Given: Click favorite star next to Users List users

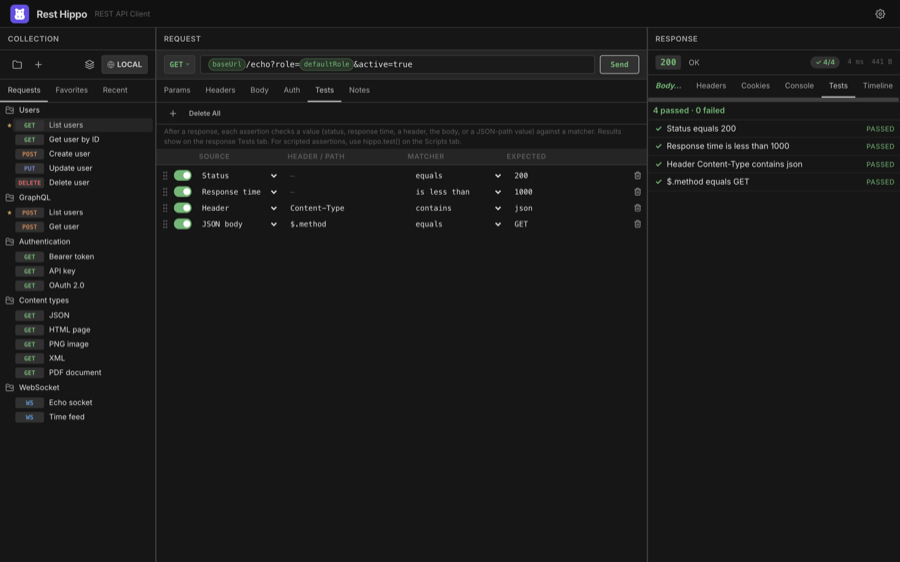Looking at the screenshot, I should pos(9,125).
